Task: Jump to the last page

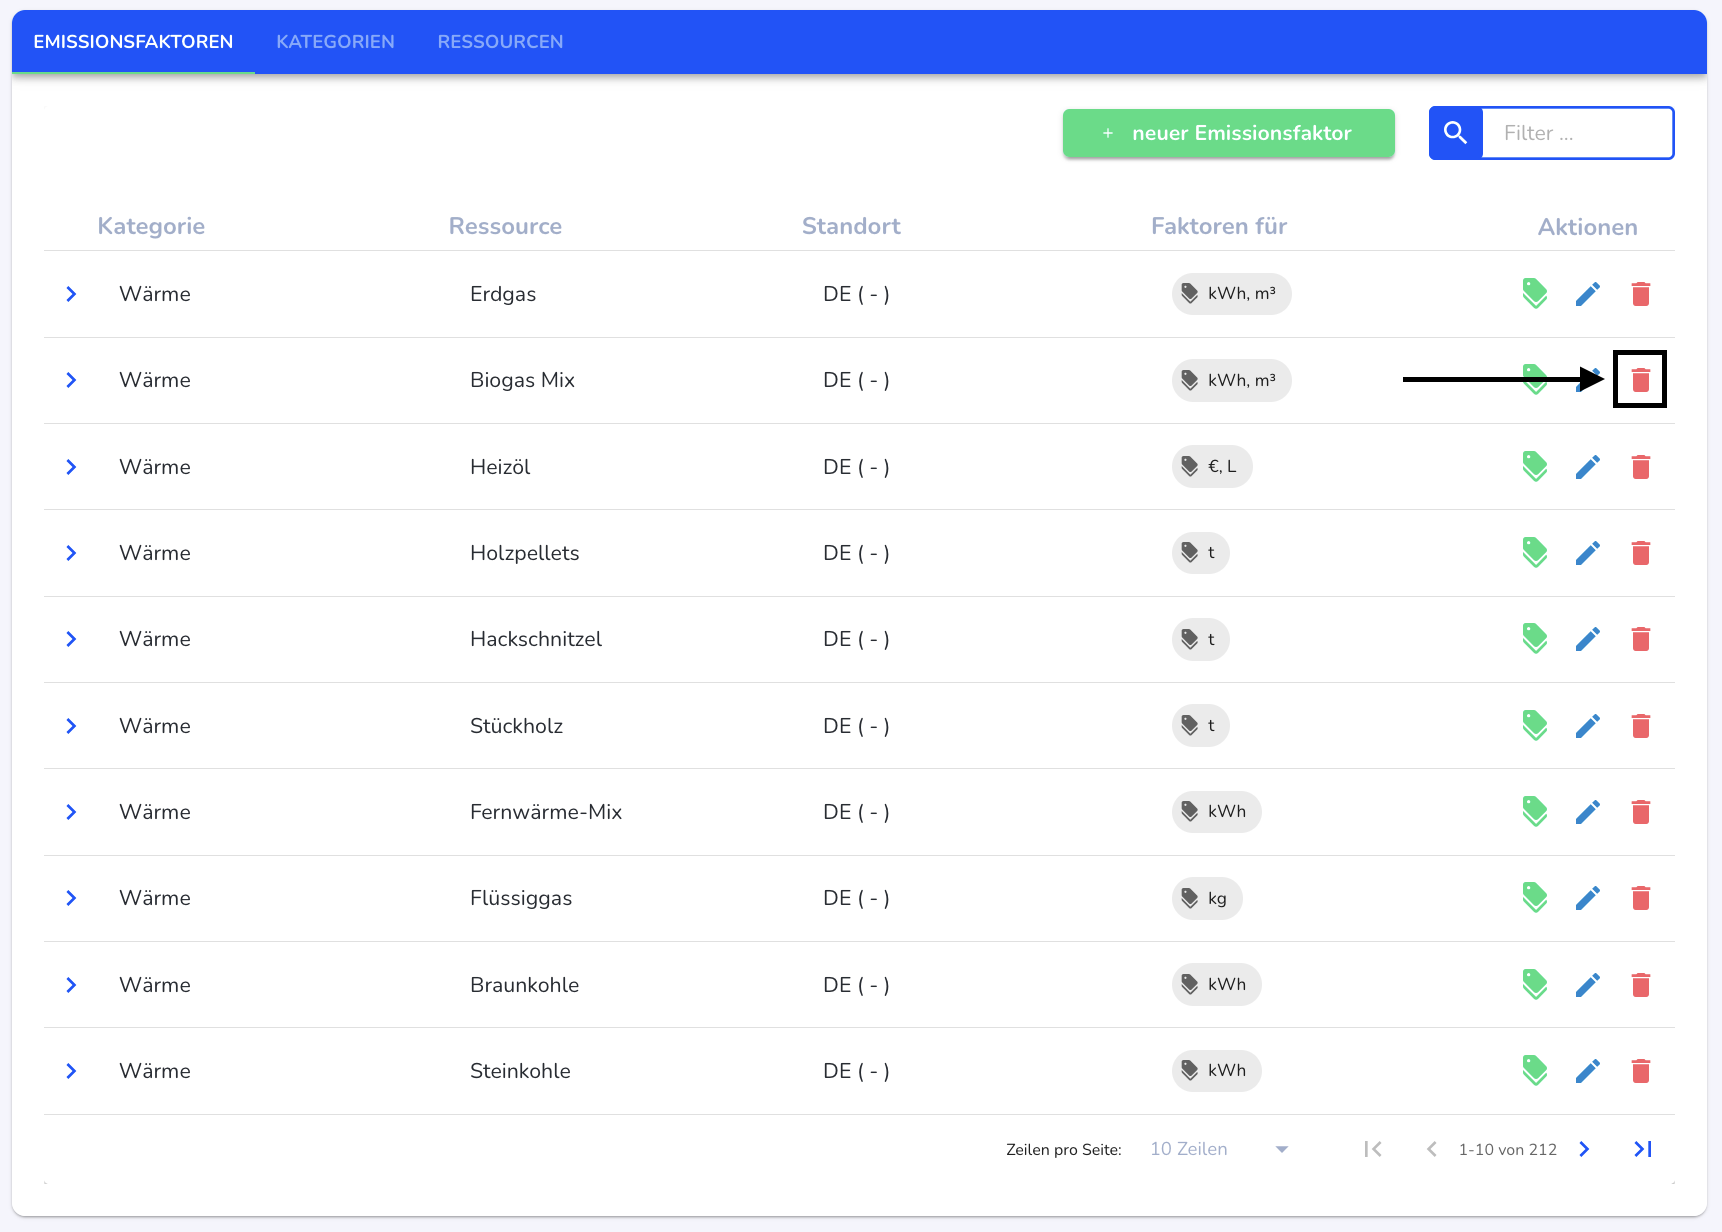Action: coord(1642,1149)
